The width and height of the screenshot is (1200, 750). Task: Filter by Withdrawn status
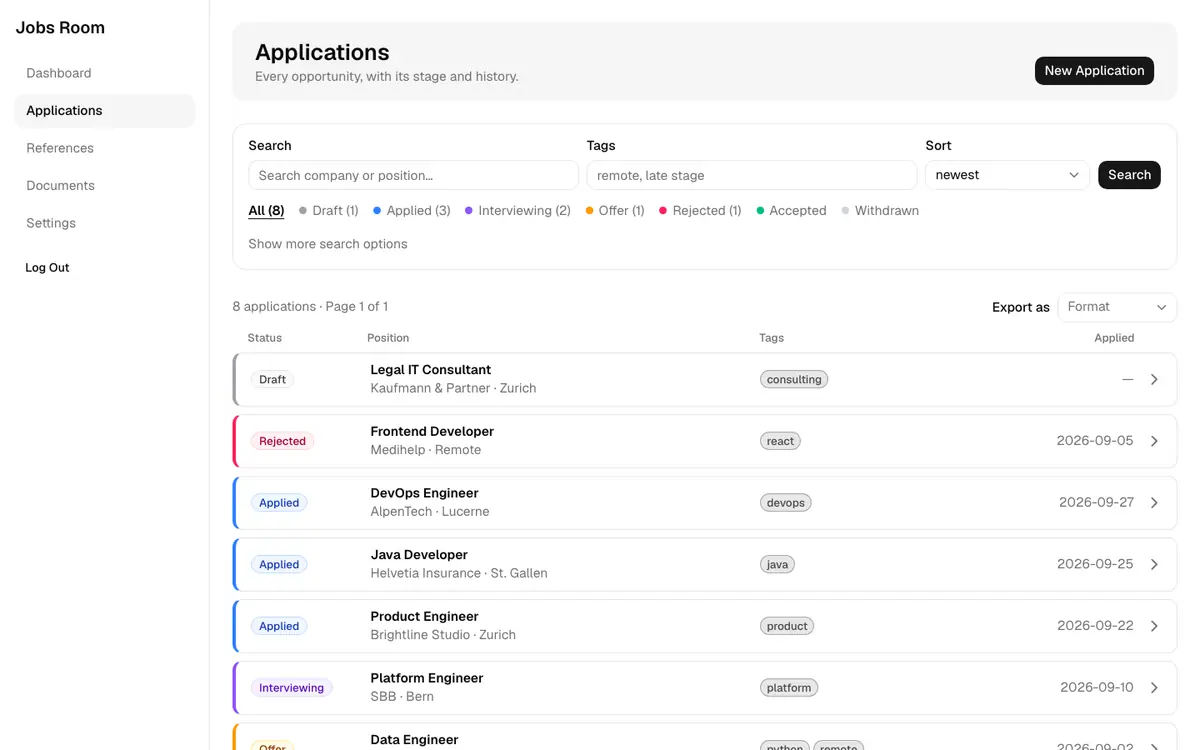(x=880, y=211)
